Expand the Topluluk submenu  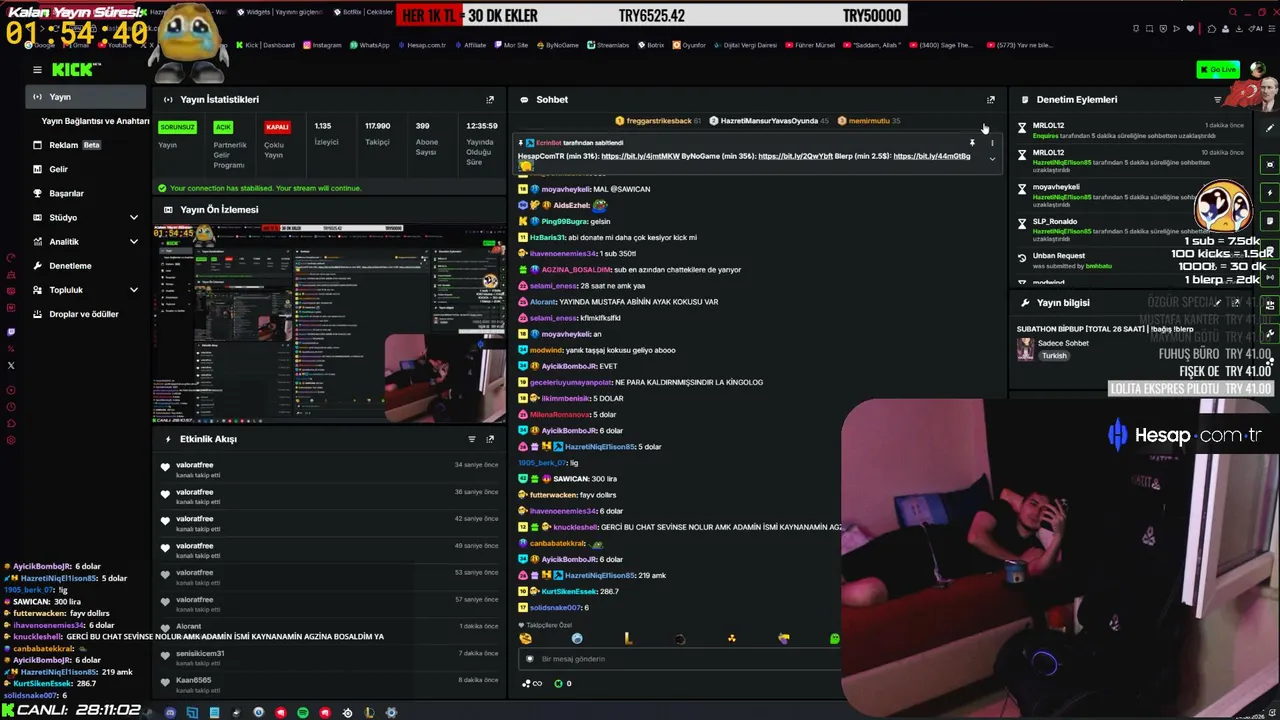pos(134,290)
